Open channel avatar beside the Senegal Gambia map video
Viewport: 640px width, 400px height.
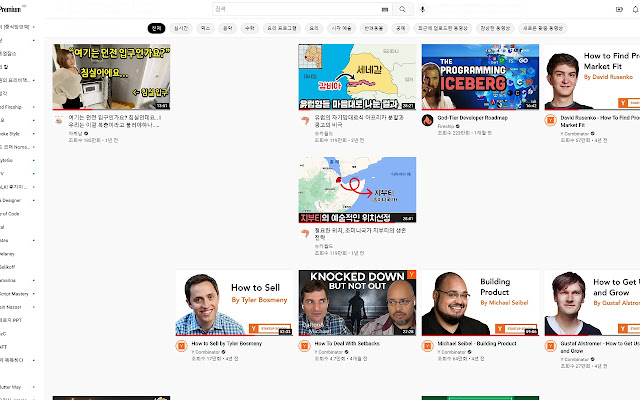pos(304,120)
